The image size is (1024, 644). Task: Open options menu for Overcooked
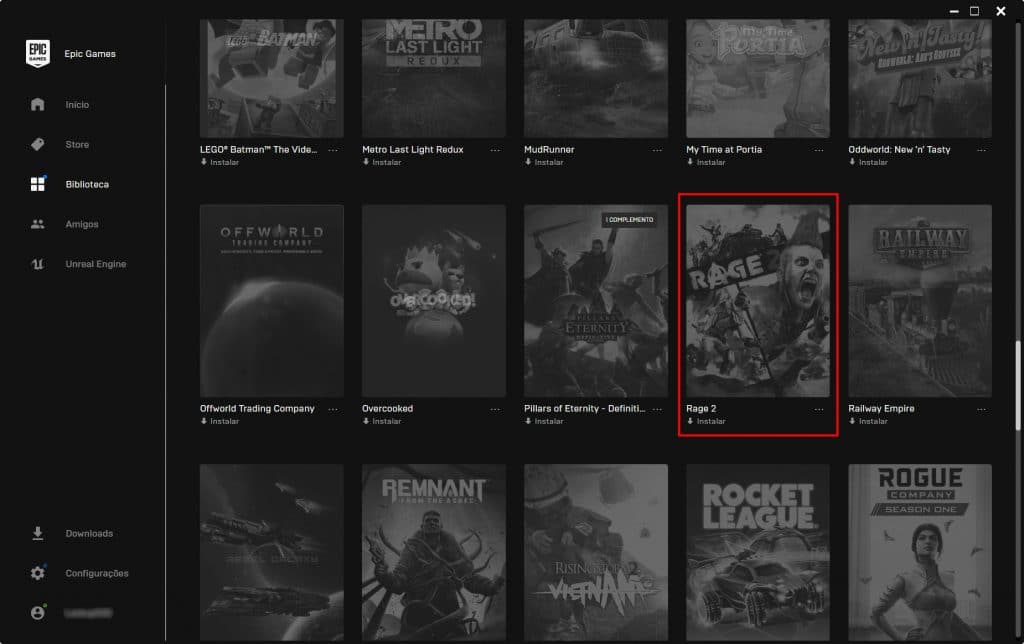pyautogui.click(x=495, y=410)
